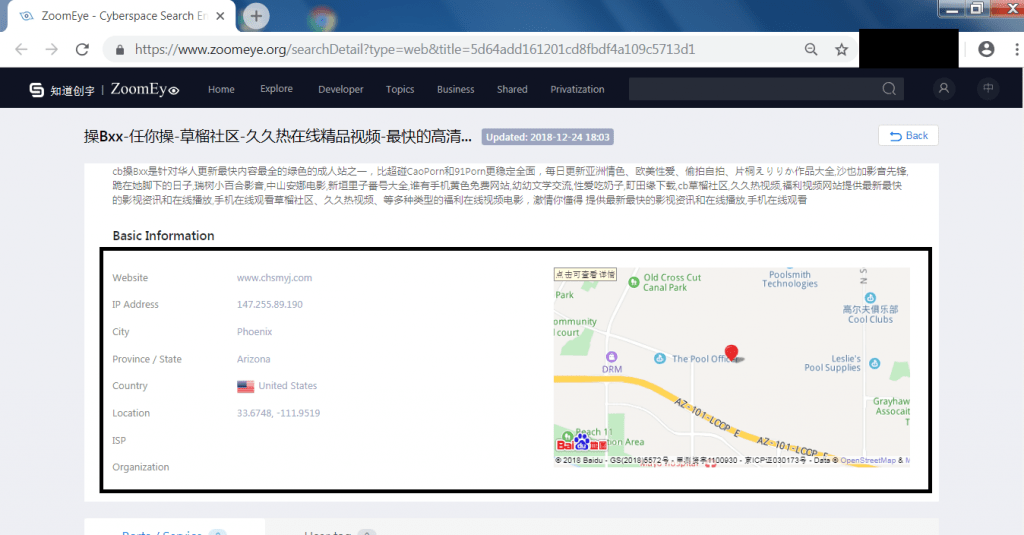Open the Developer menu item
Viewport: 1024px width, 535px height.
(x=341, y=89)
